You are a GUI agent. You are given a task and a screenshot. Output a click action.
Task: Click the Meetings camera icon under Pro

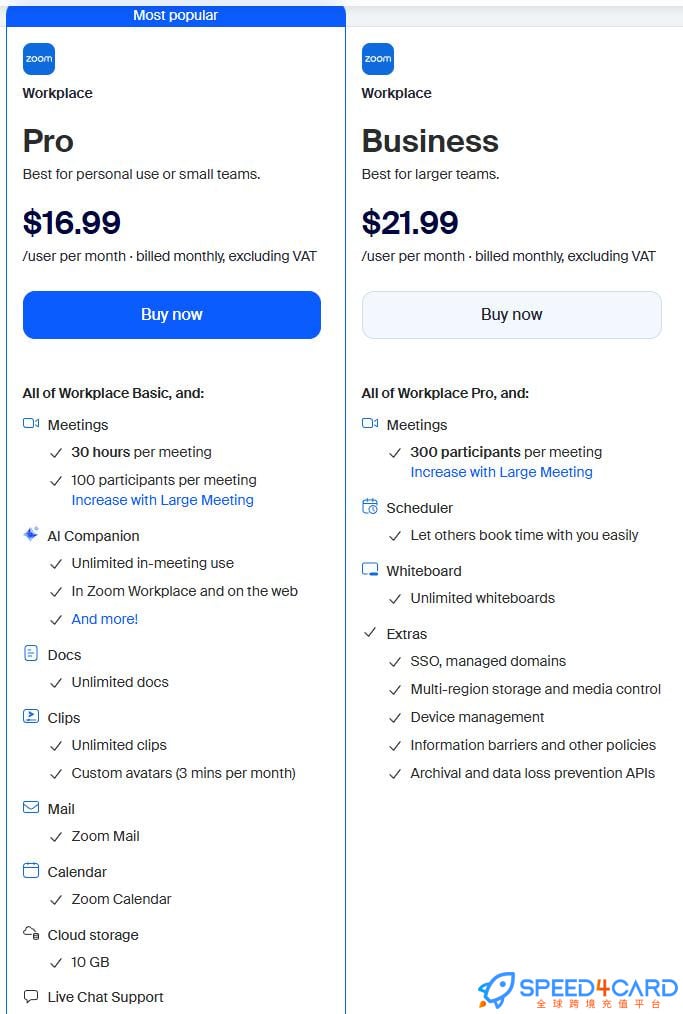point(31,424)
